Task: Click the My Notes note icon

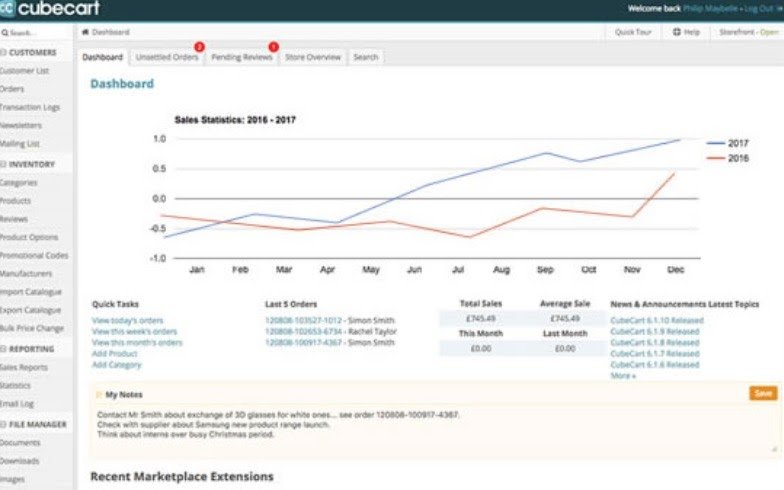Action: [x=99, y=394]
